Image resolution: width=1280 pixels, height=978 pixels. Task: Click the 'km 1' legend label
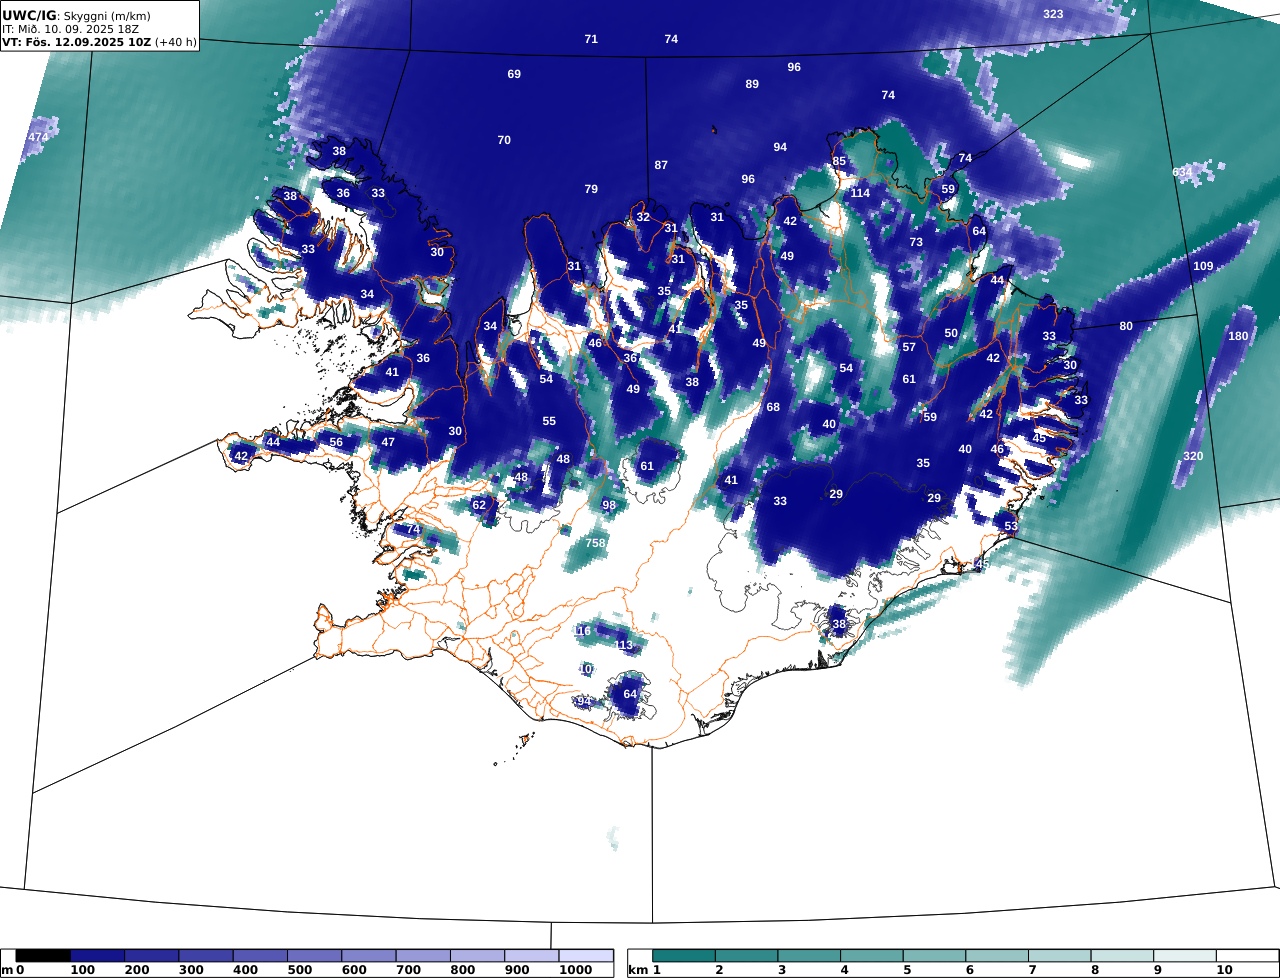[x=644, y=970]
